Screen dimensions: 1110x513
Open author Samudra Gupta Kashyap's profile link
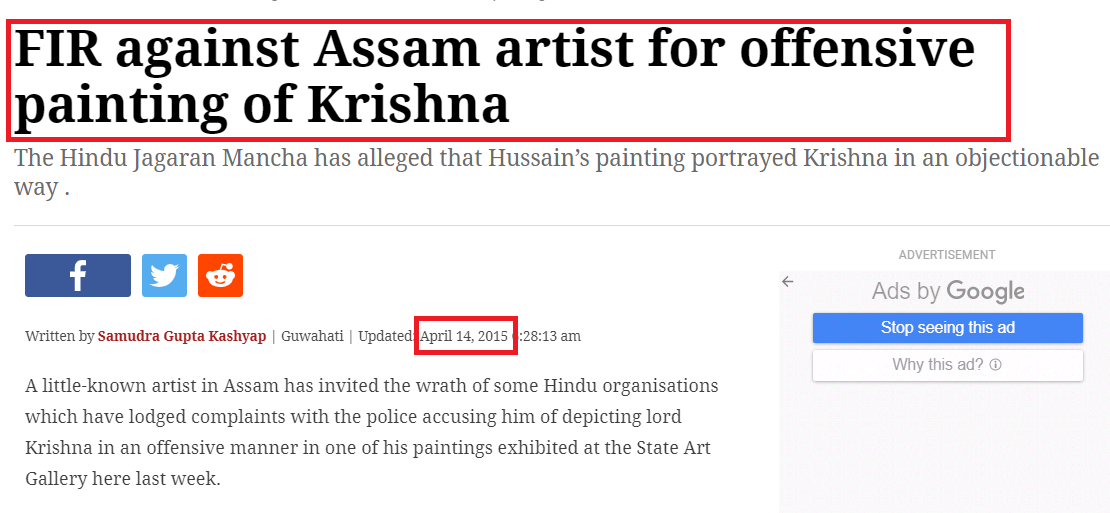[x=182, y=336]
